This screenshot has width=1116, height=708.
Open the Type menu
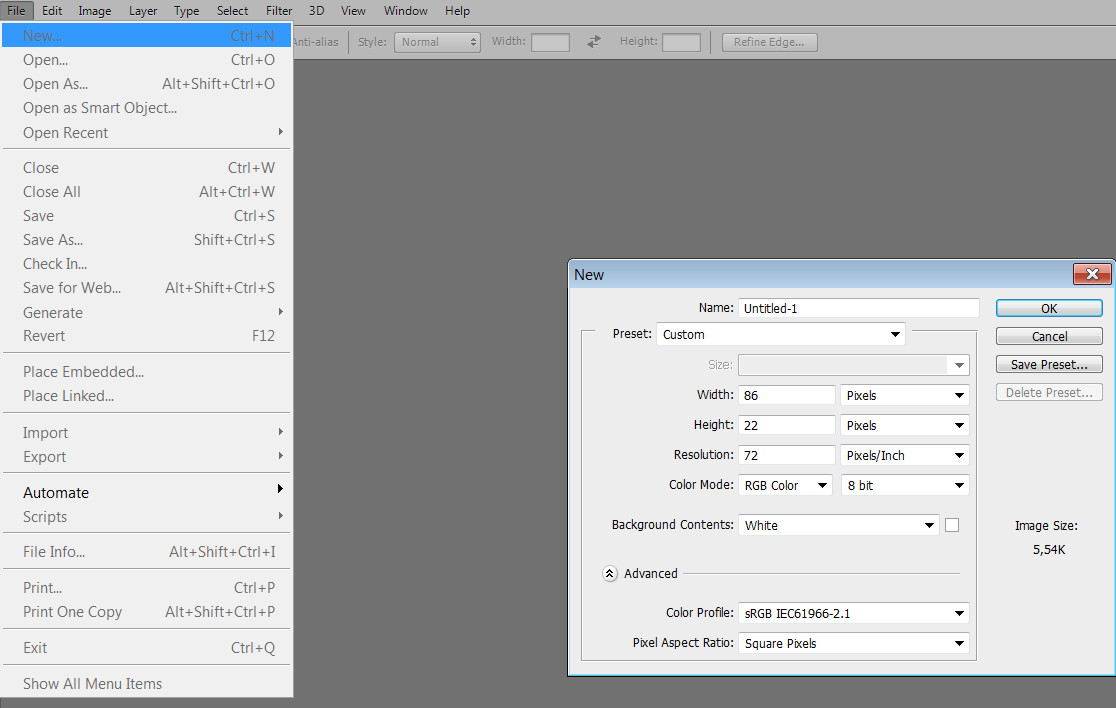tap(186, 11)
